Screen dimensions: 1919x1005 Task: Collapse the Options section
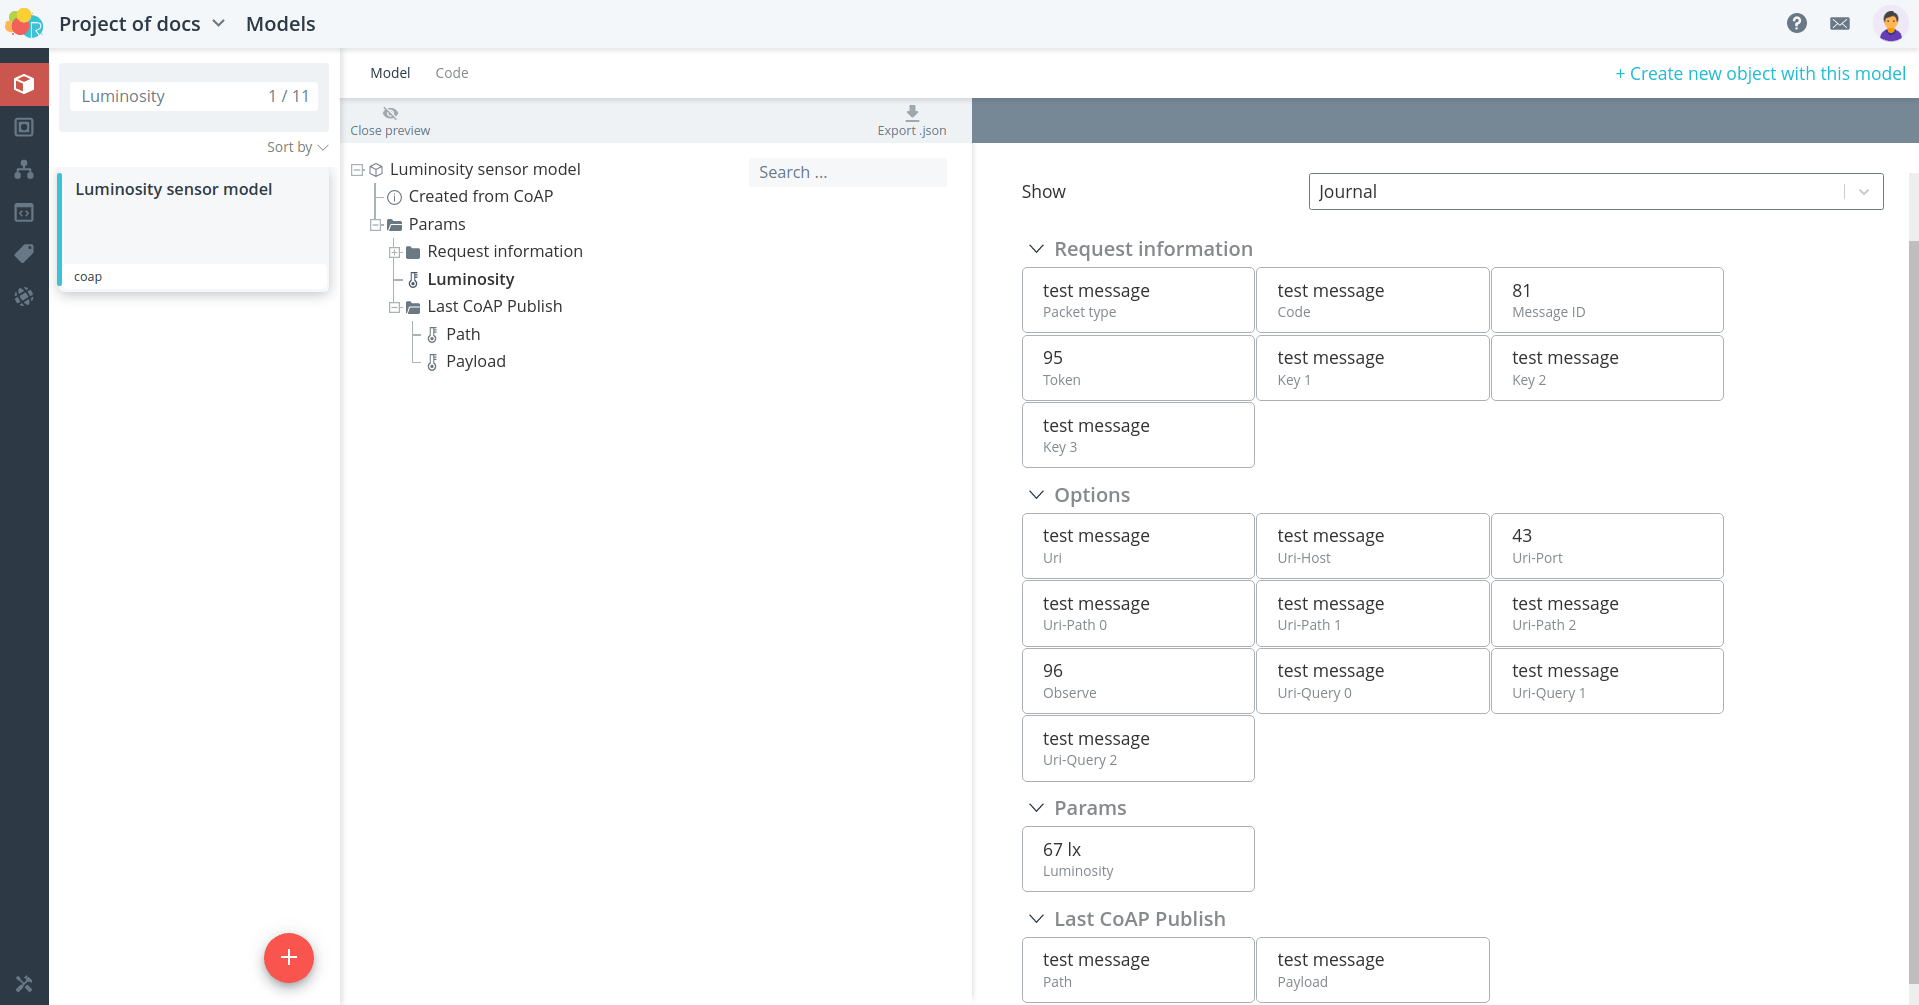click(1036, 495)
